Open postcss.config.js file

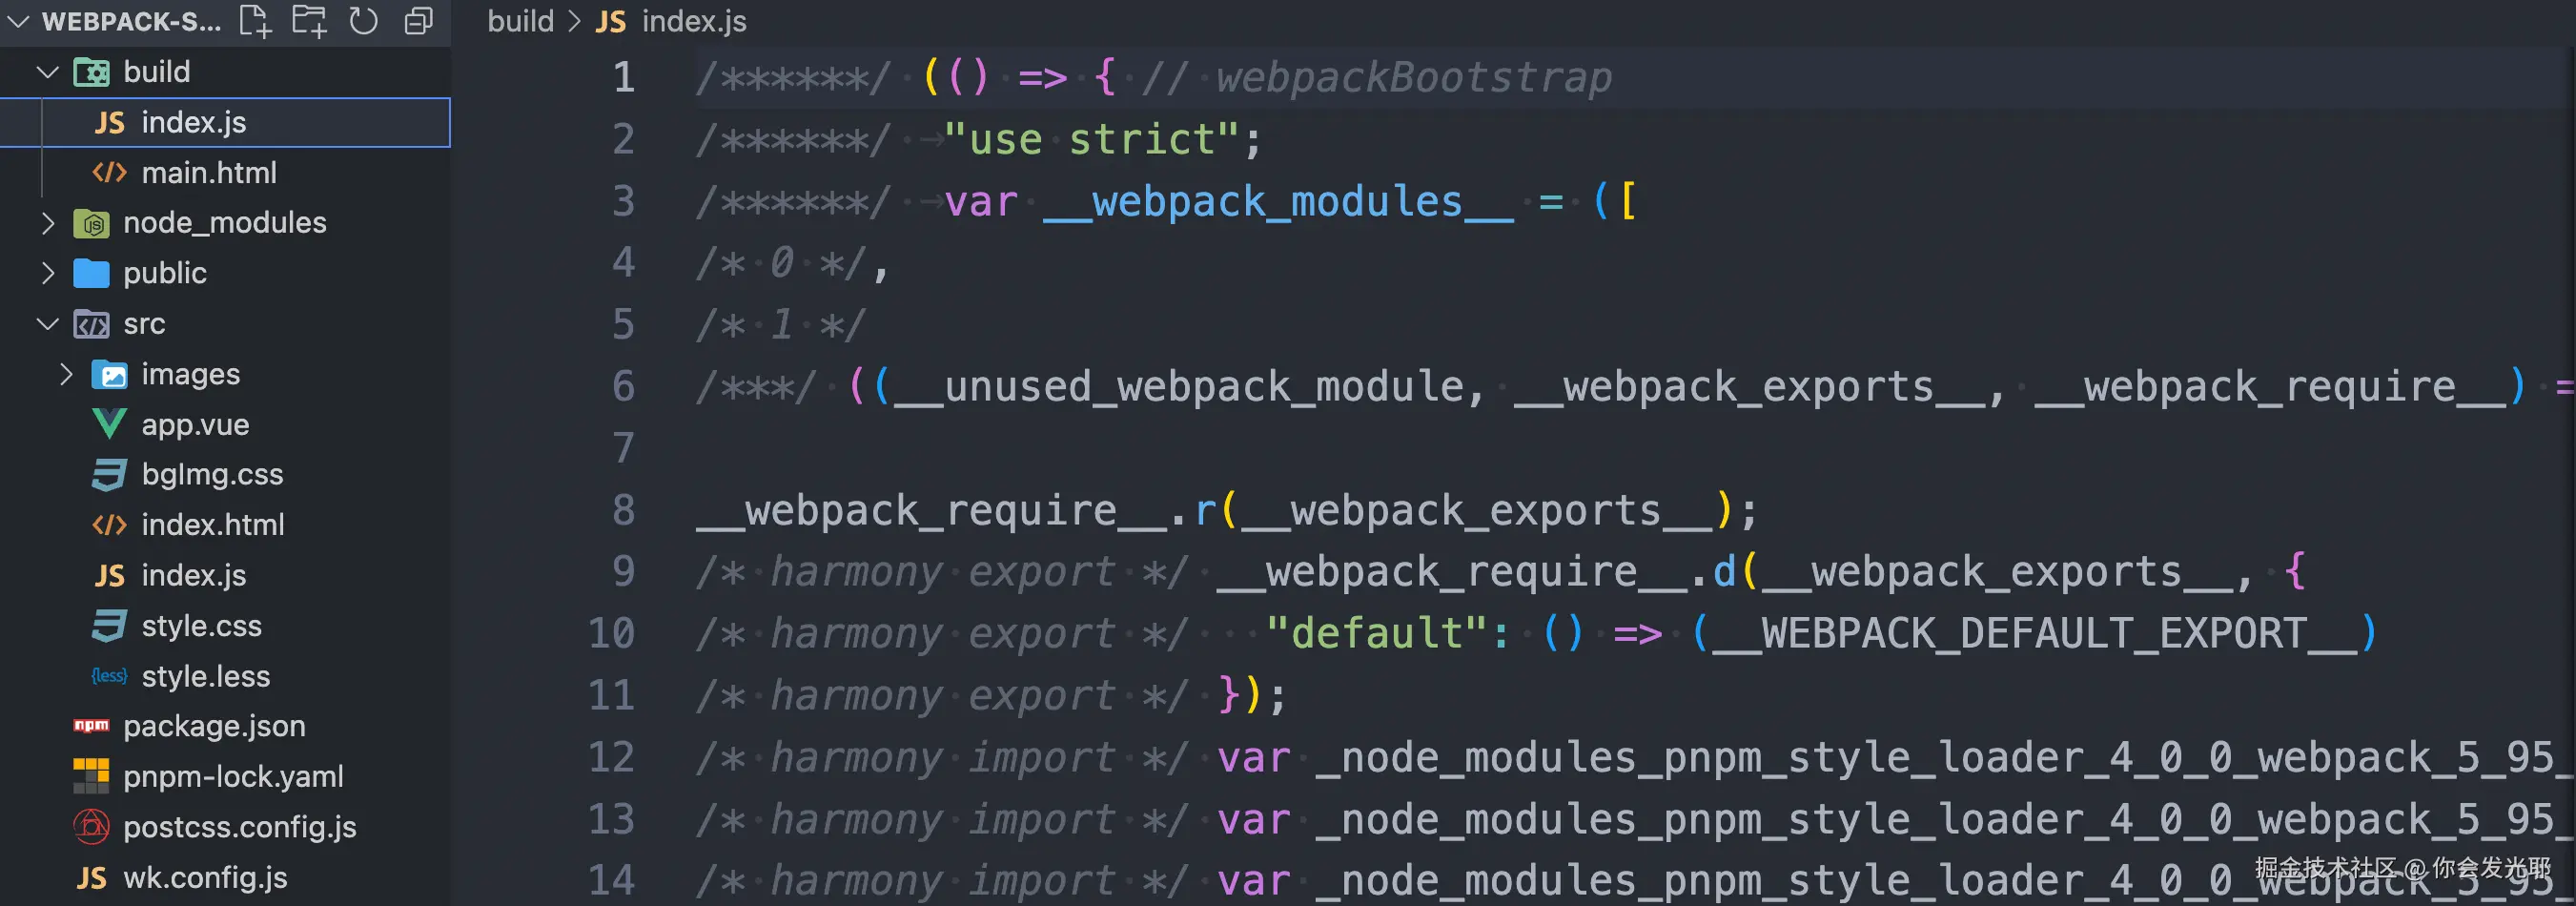239,827
